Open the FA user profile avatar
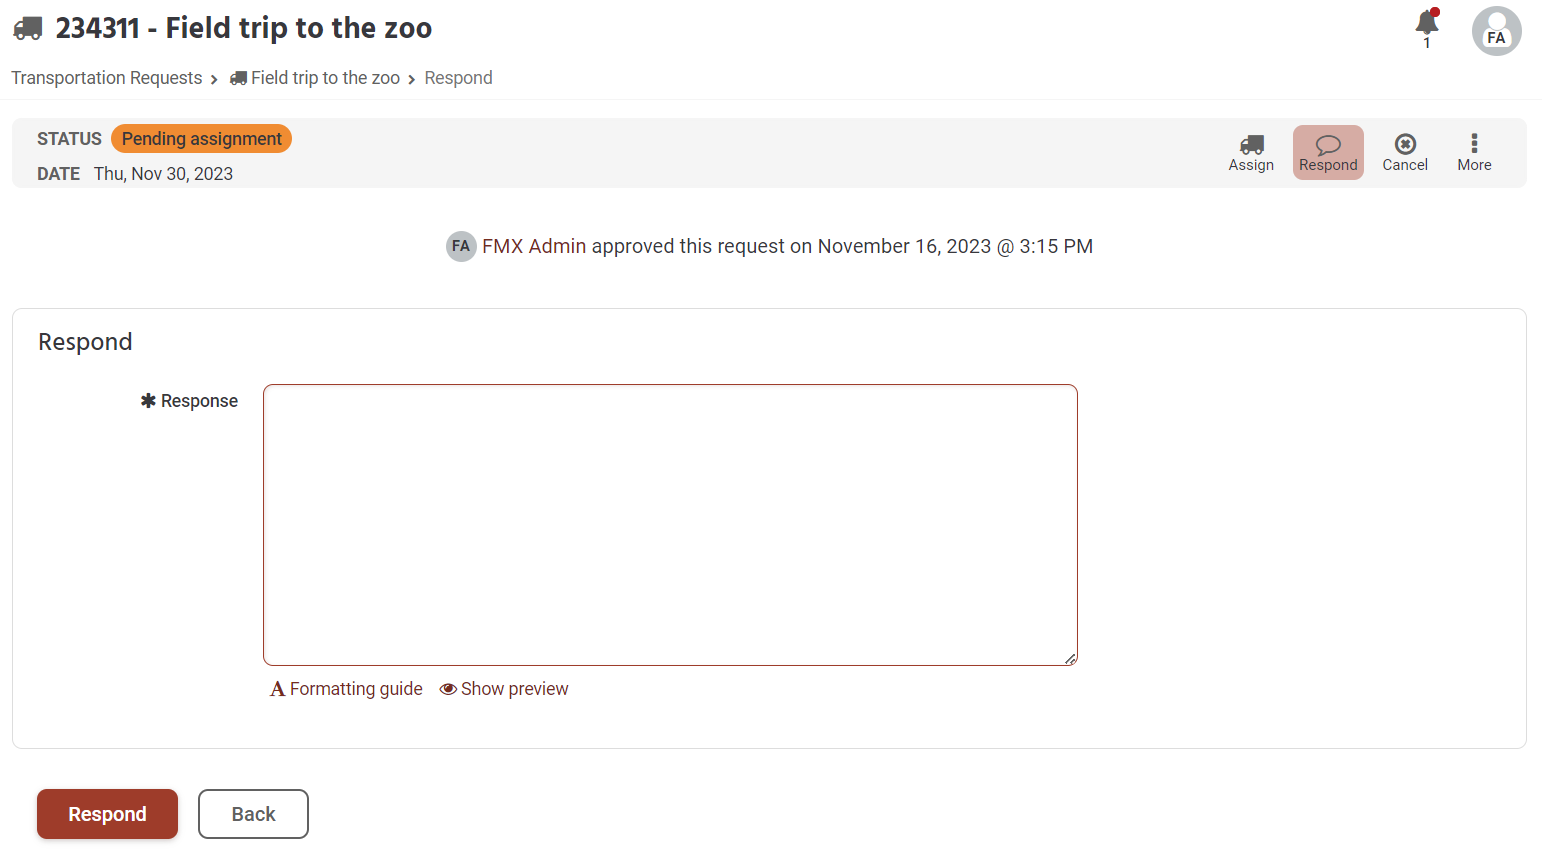The height and width of the screenshot is (861, 1542). [x=1496, y=31]
